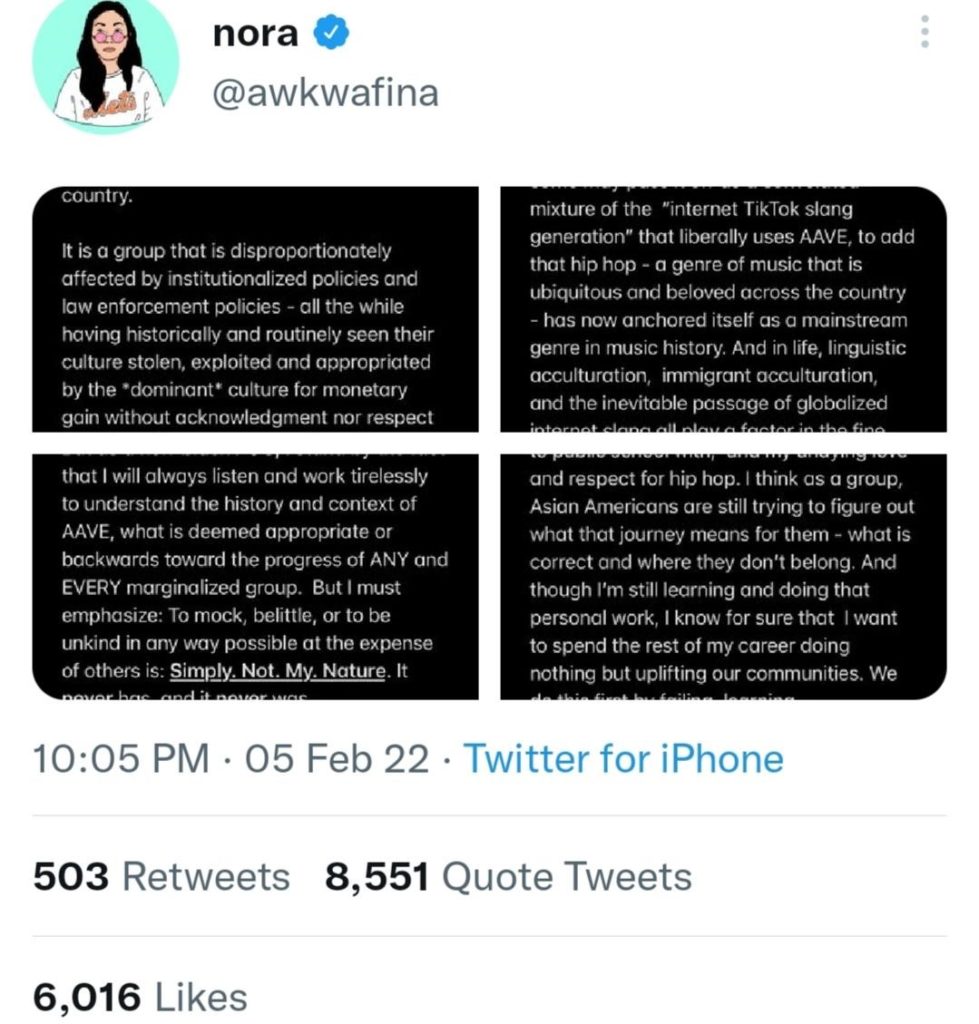Image resolution: width=979 pixels, height=1024 pixels.
Task: Click the 10:05 PM timestamp
Action: [x=121, y=759]
